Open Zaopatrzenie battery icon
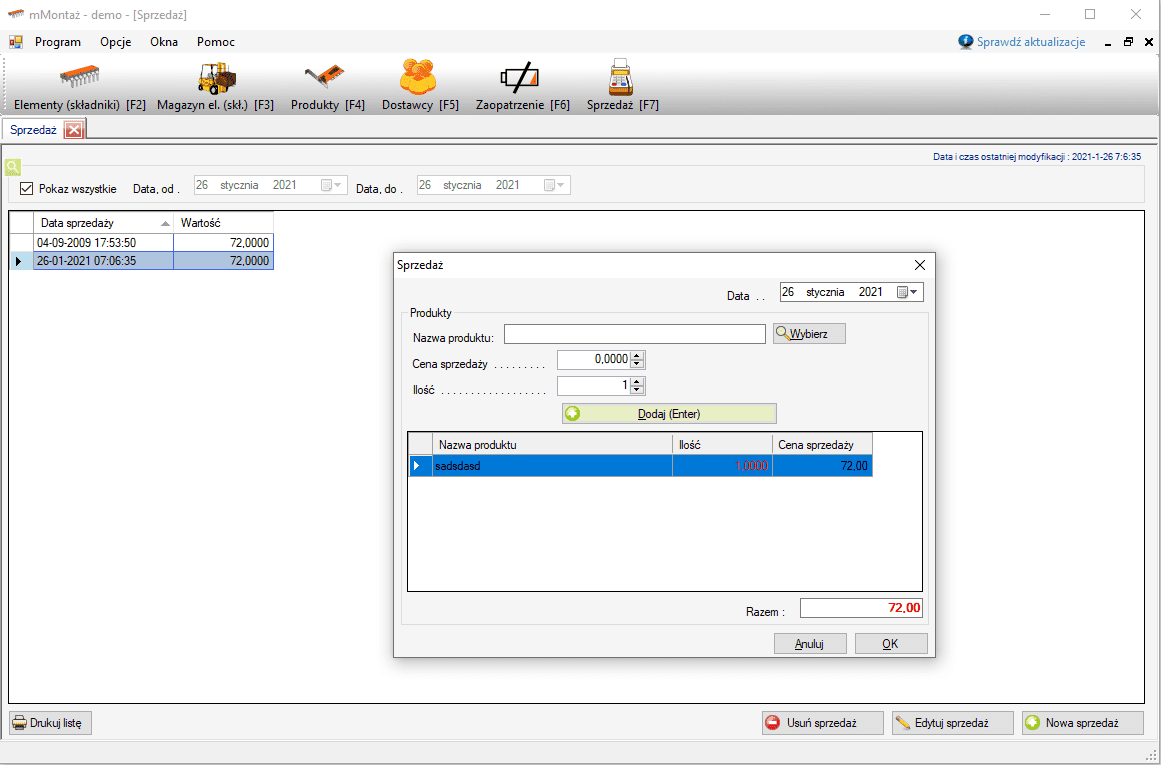 (x=521, y=78)
